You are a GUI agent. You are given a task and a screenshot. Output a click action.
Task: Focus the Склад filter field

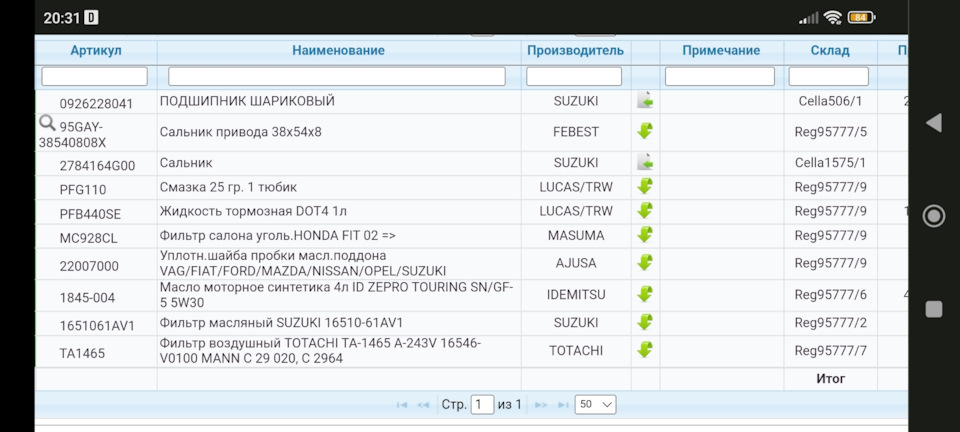828,76
